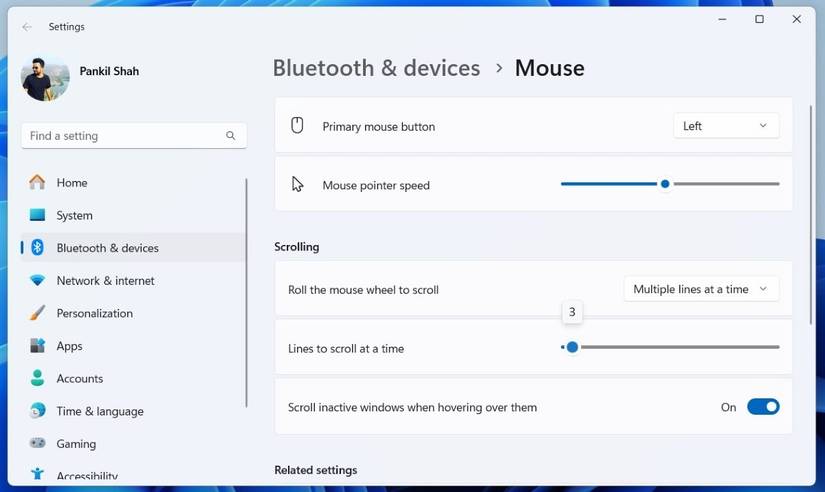Open Time & language settings

[x=100, y=411]
